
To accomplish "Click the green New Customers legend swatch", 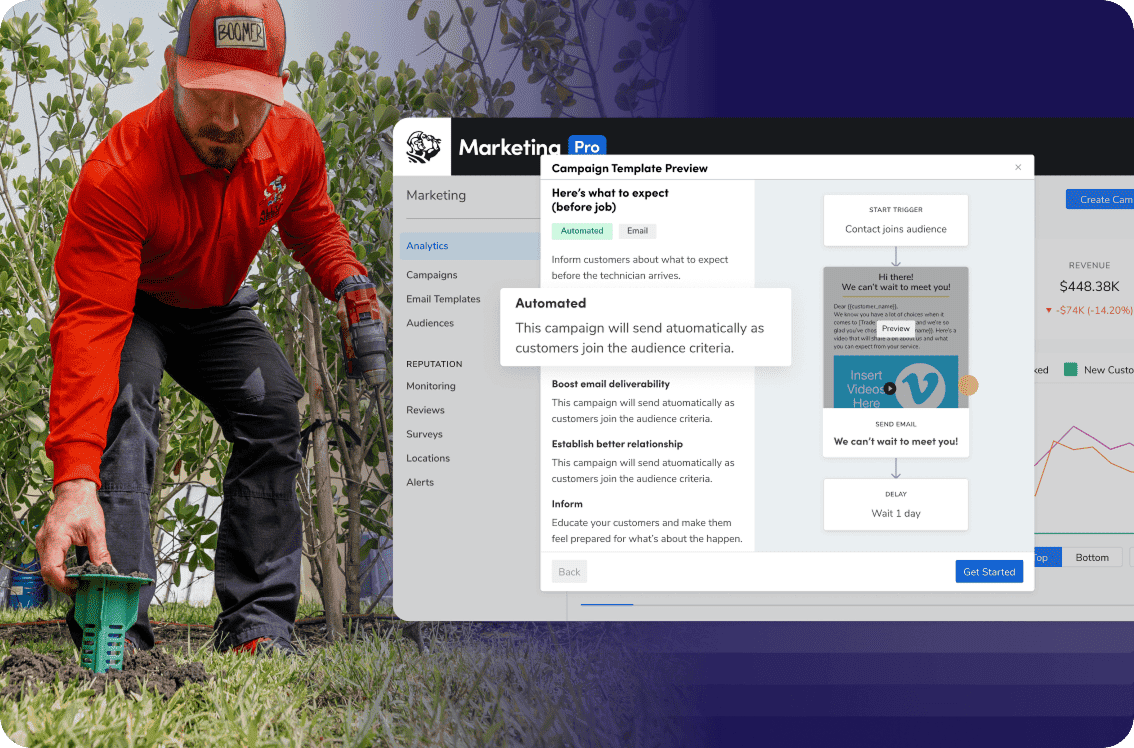I will (x=1070, y=370).
